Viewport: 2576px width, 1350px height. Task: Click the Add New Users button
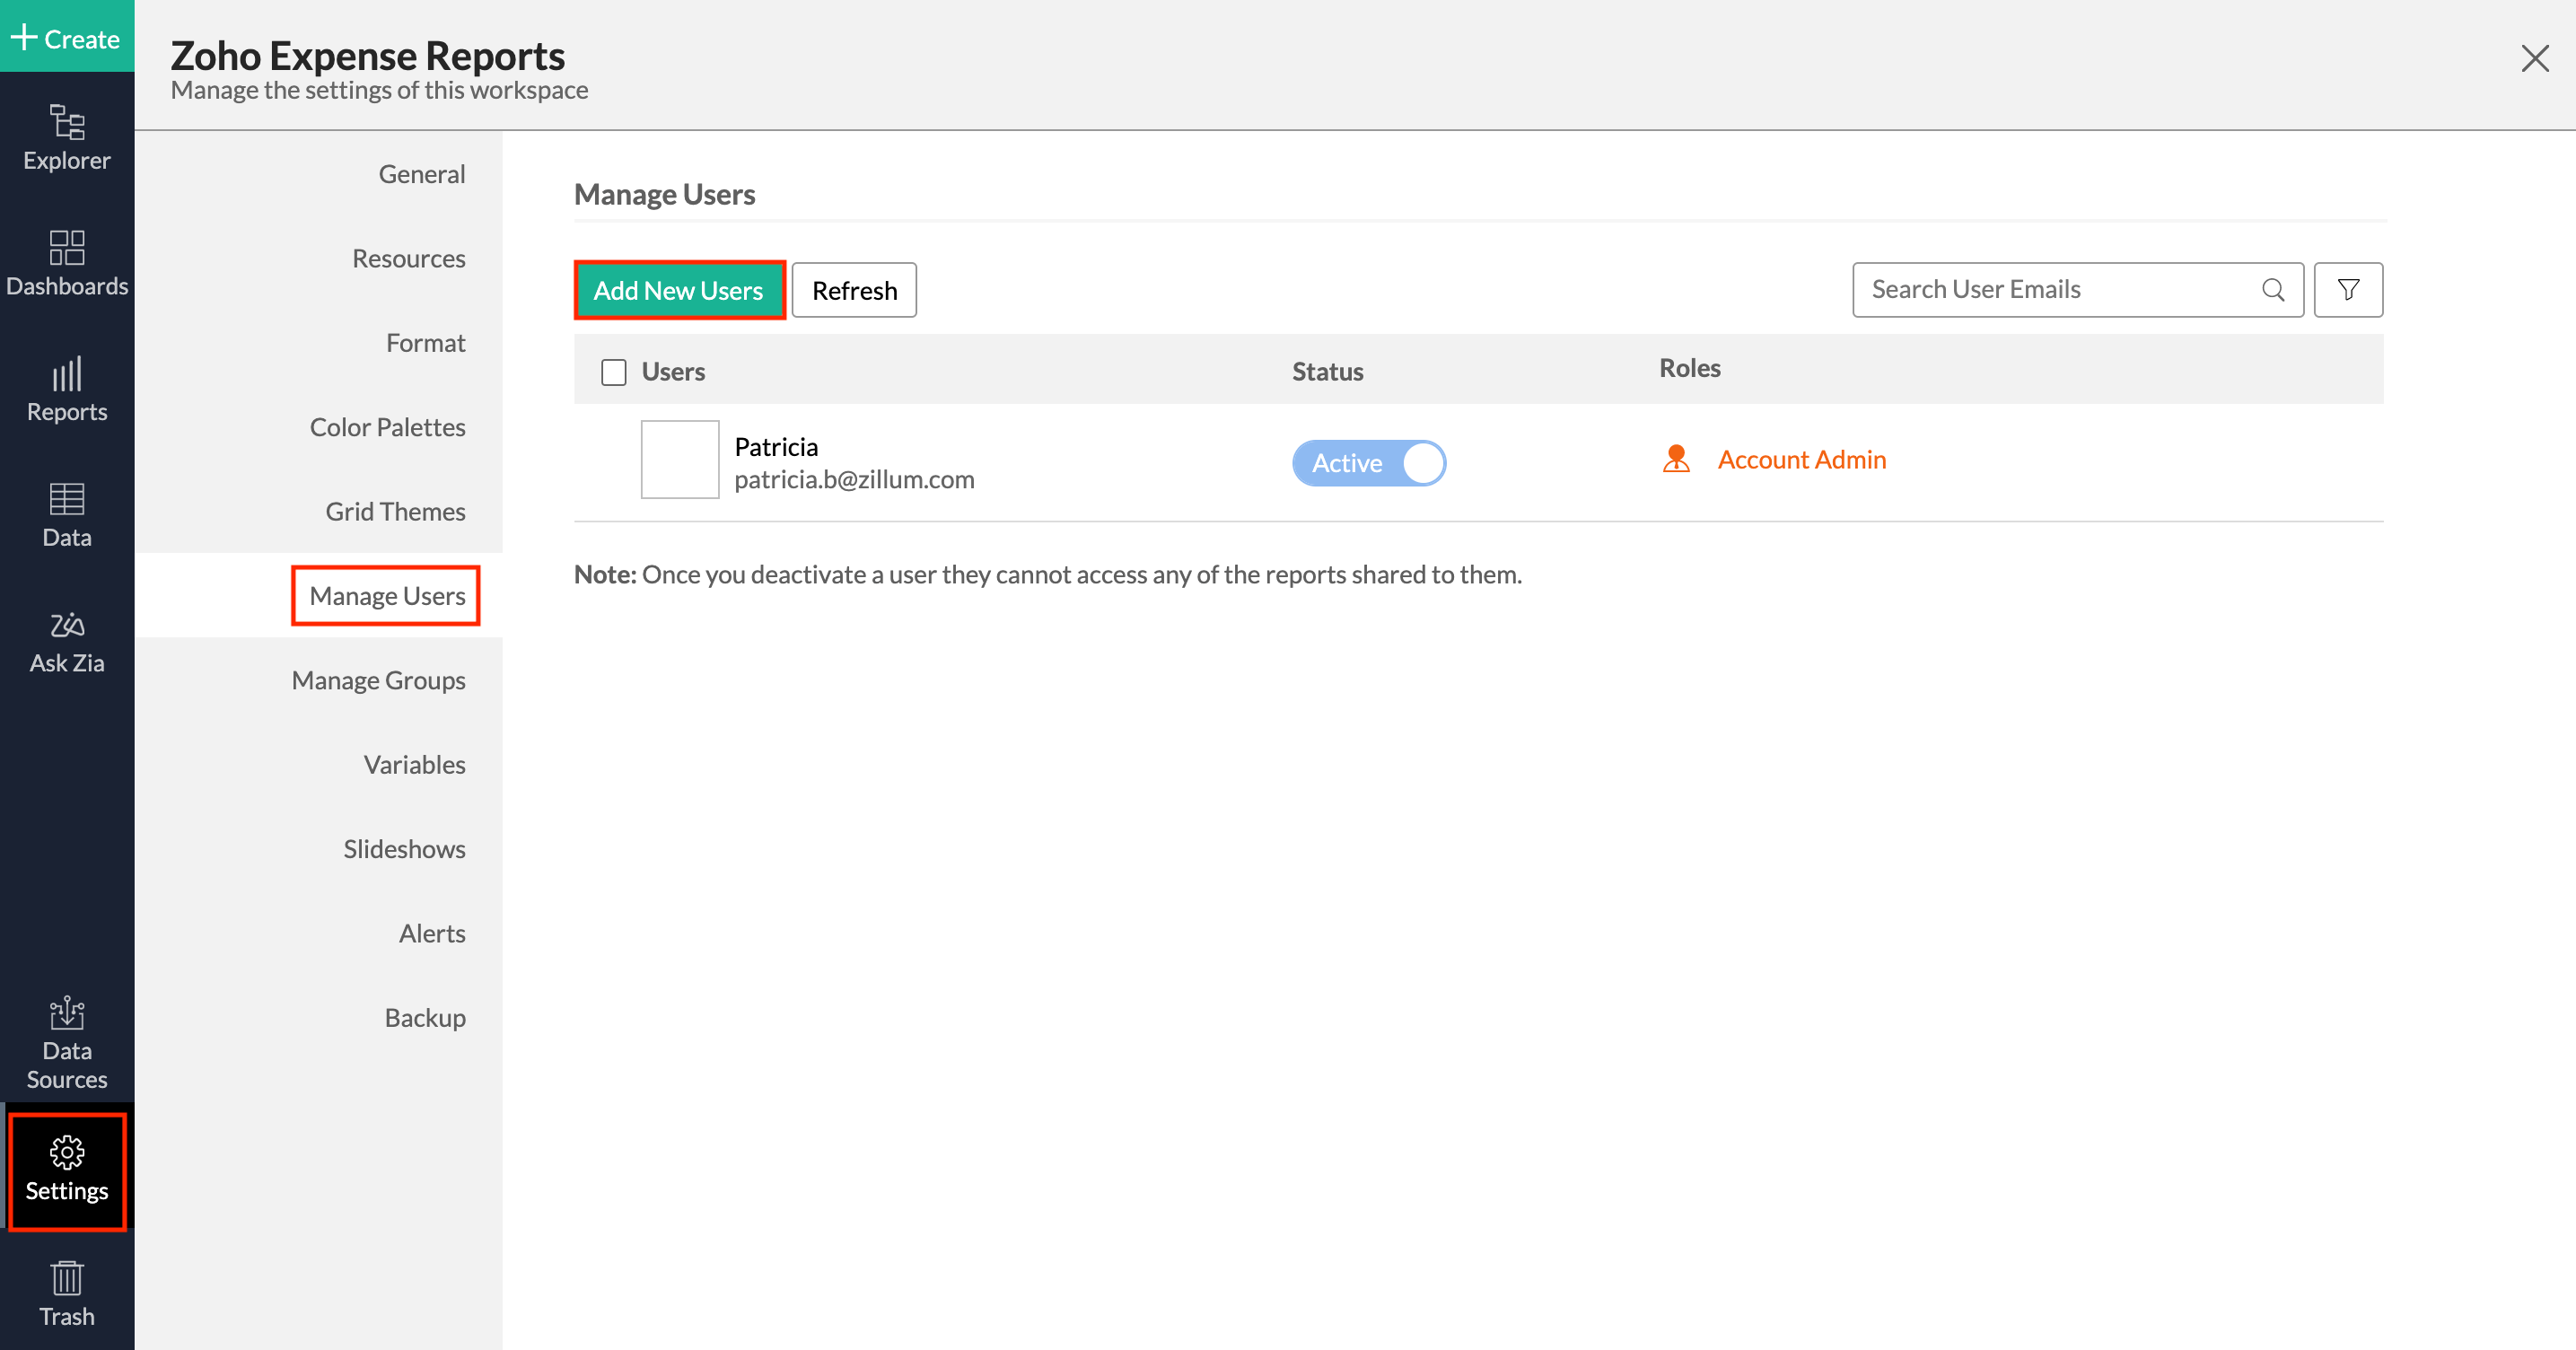pos(678,290)
